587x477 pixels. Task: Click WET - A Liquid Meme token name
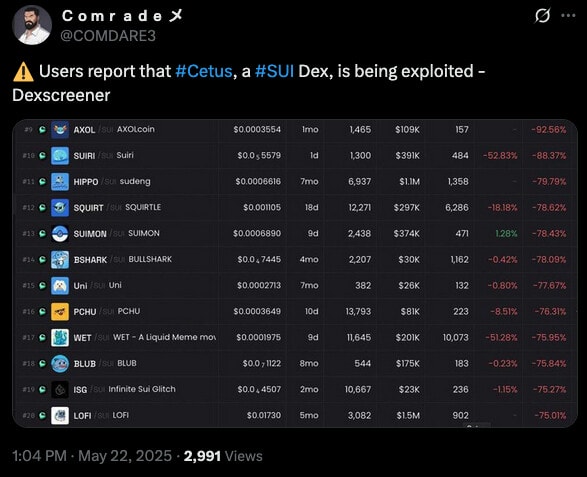click(x=164, y=337)
